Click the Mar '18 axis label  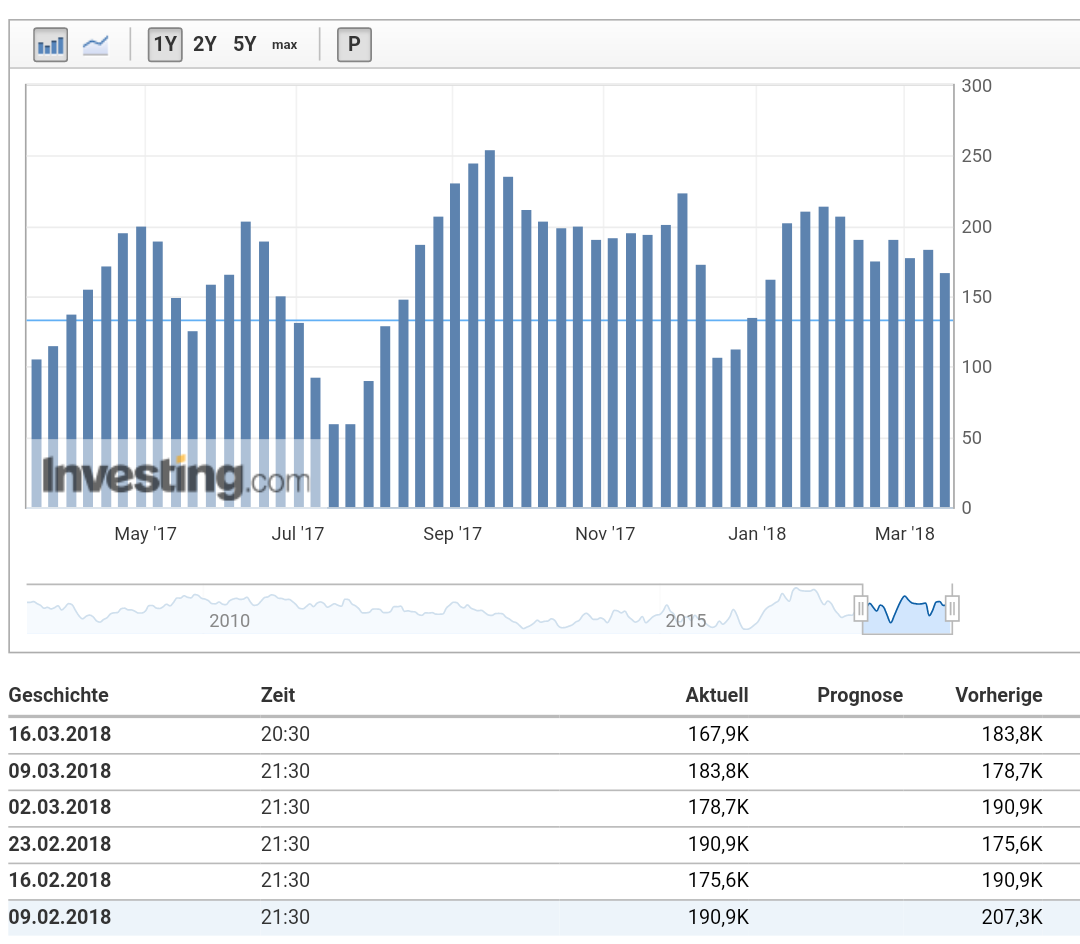tap(904, 534)
